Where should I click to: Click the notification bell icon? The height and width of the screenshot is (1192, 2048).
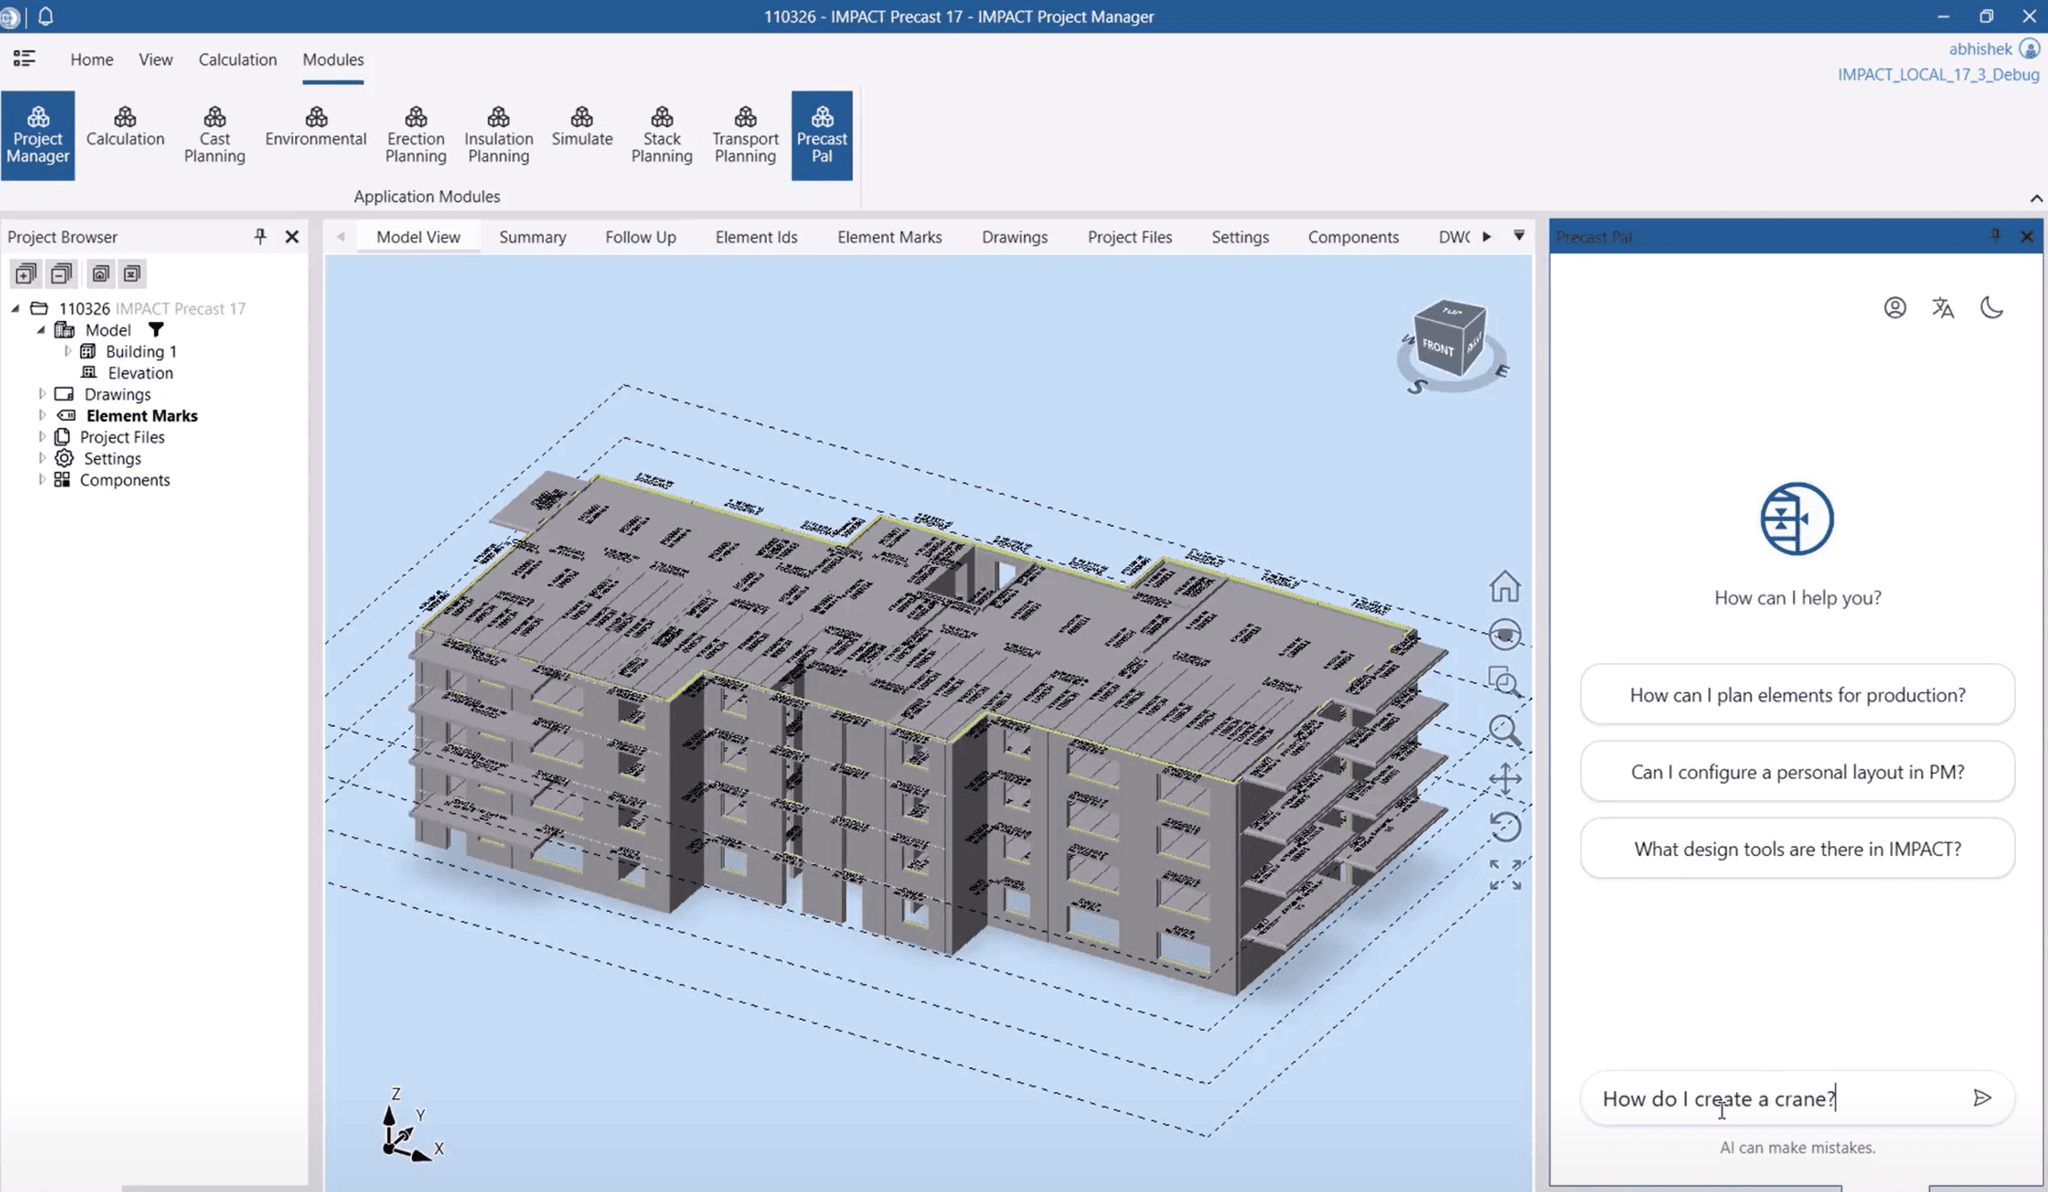[x=46, y=16]
